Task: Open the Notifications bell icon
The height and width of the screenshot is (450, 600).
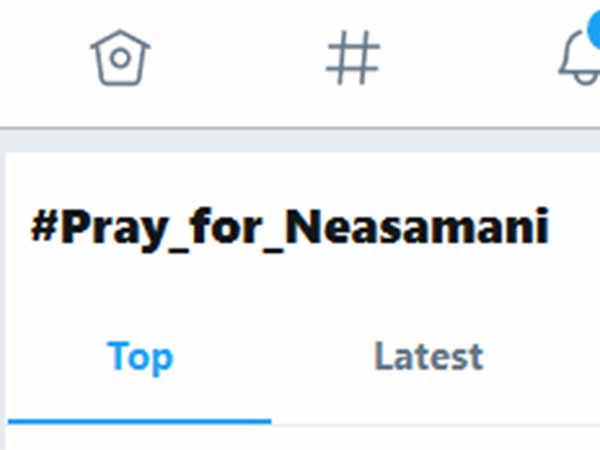Action: 578,64
